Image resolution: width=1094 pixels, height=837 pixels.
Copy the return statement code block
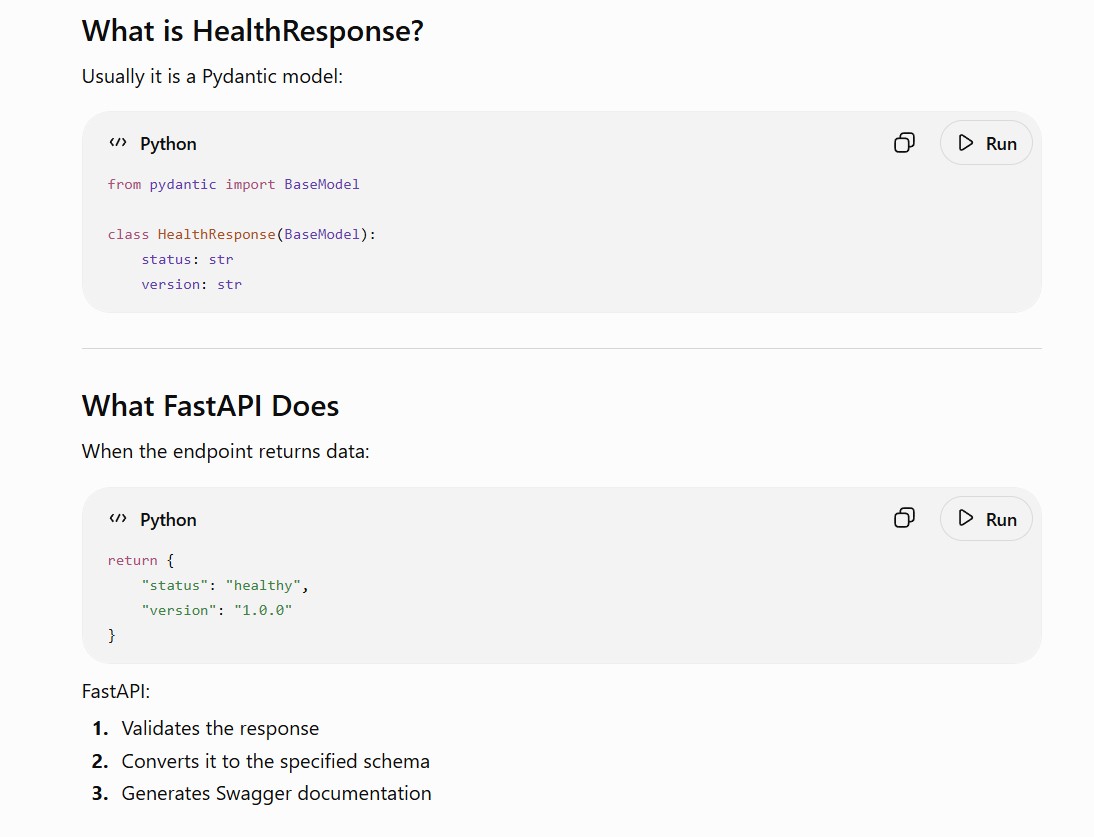click(904, 518)
